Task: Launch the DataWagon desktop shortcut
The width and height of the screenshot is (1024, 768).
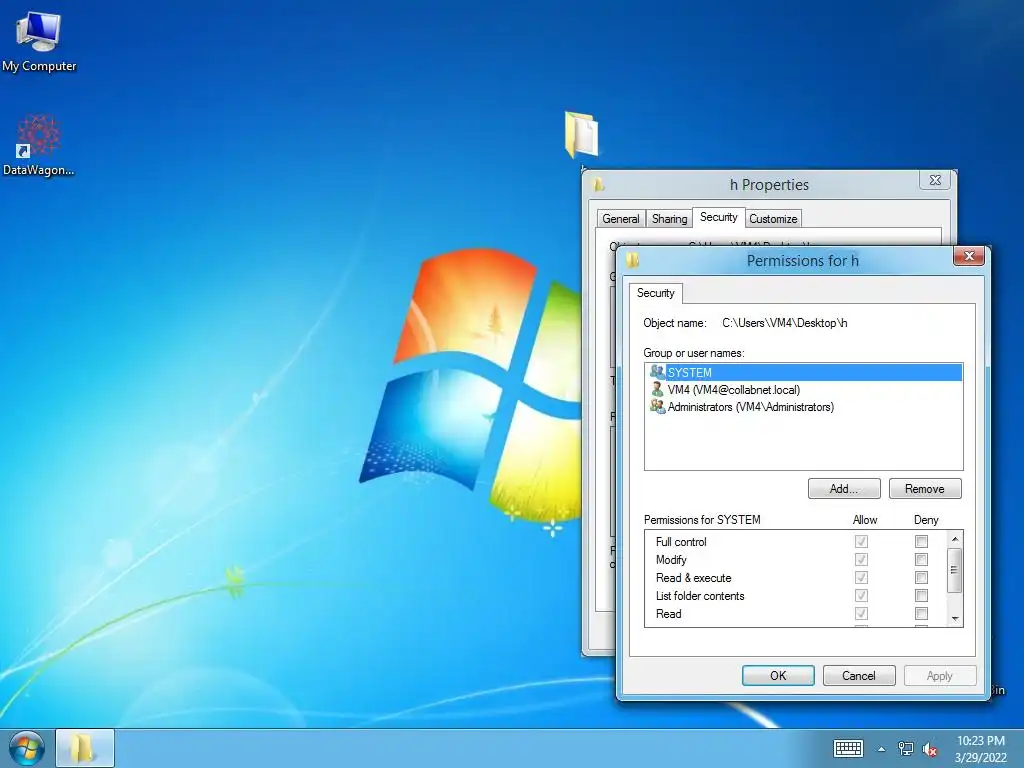Action: coord(39,145)
